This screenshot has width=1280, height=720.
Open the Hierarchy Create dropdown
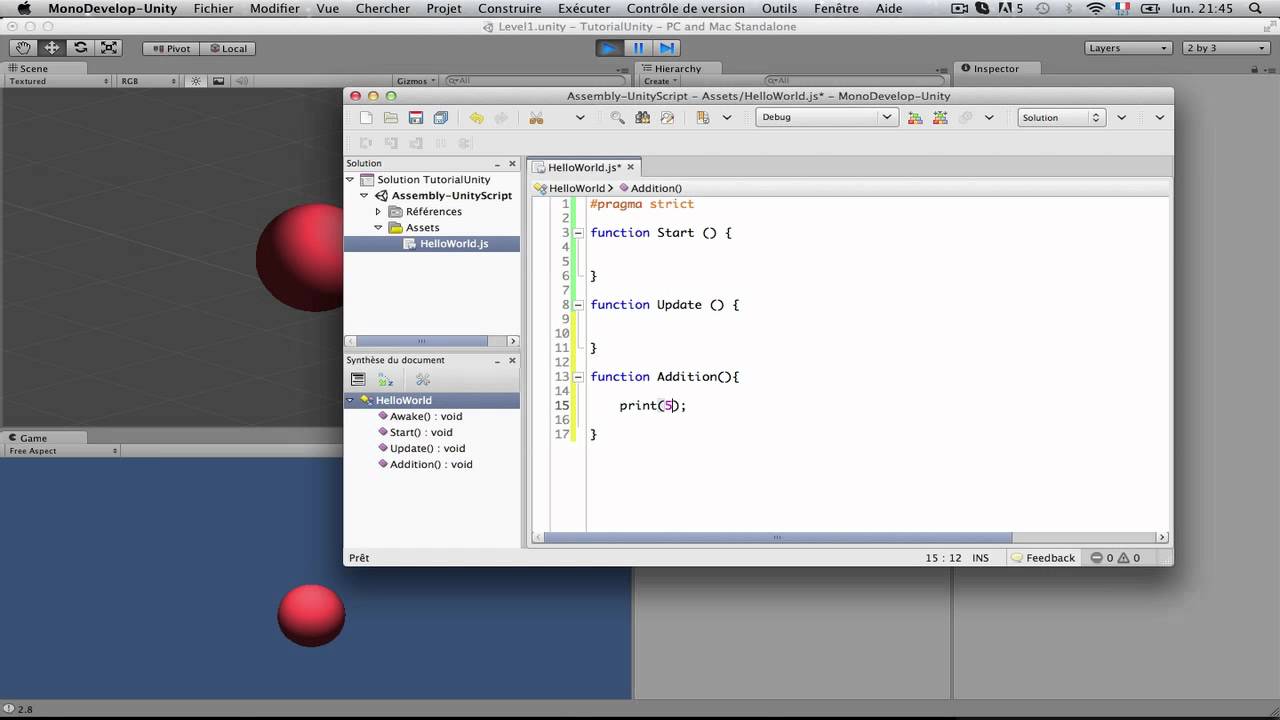tap(660, 81)
